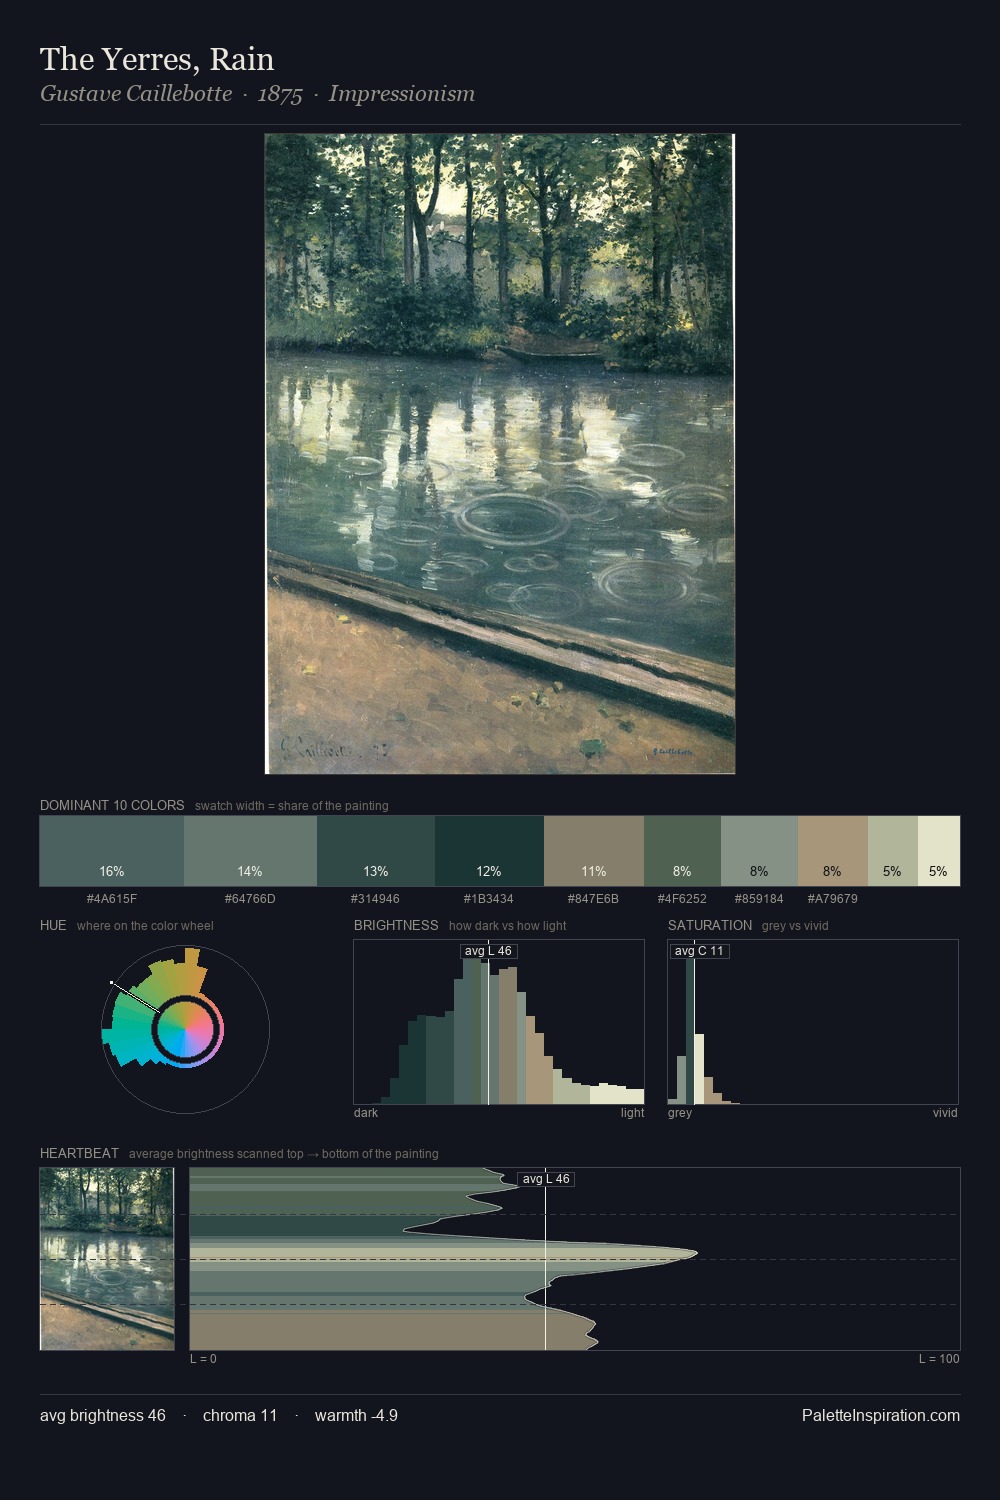Pick the 8% grey-green swatch #859184
Image resolution: width=1000 pixels, height=1500 pixels.
coord(759,851)
